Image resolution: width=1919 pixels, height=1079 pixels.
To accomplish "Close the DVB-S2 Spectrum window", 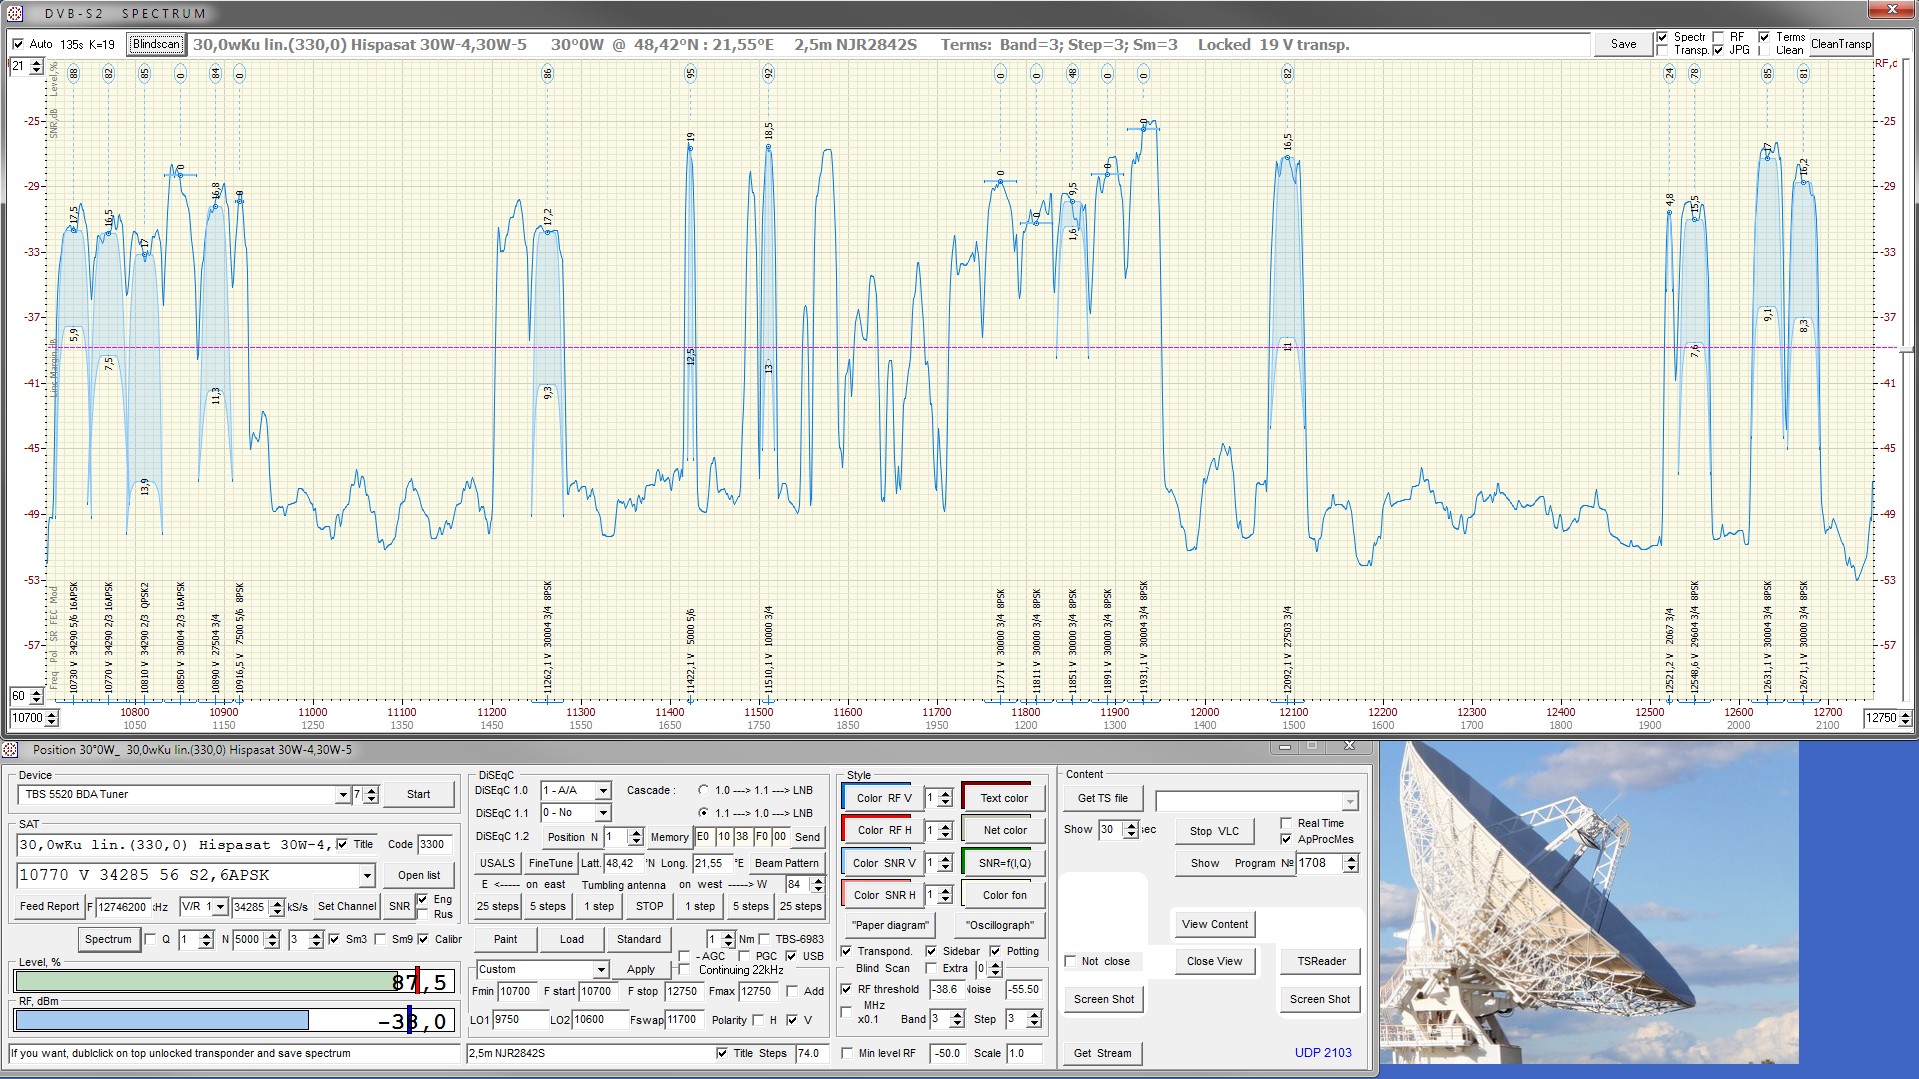I will click(x=1892, y=10).
